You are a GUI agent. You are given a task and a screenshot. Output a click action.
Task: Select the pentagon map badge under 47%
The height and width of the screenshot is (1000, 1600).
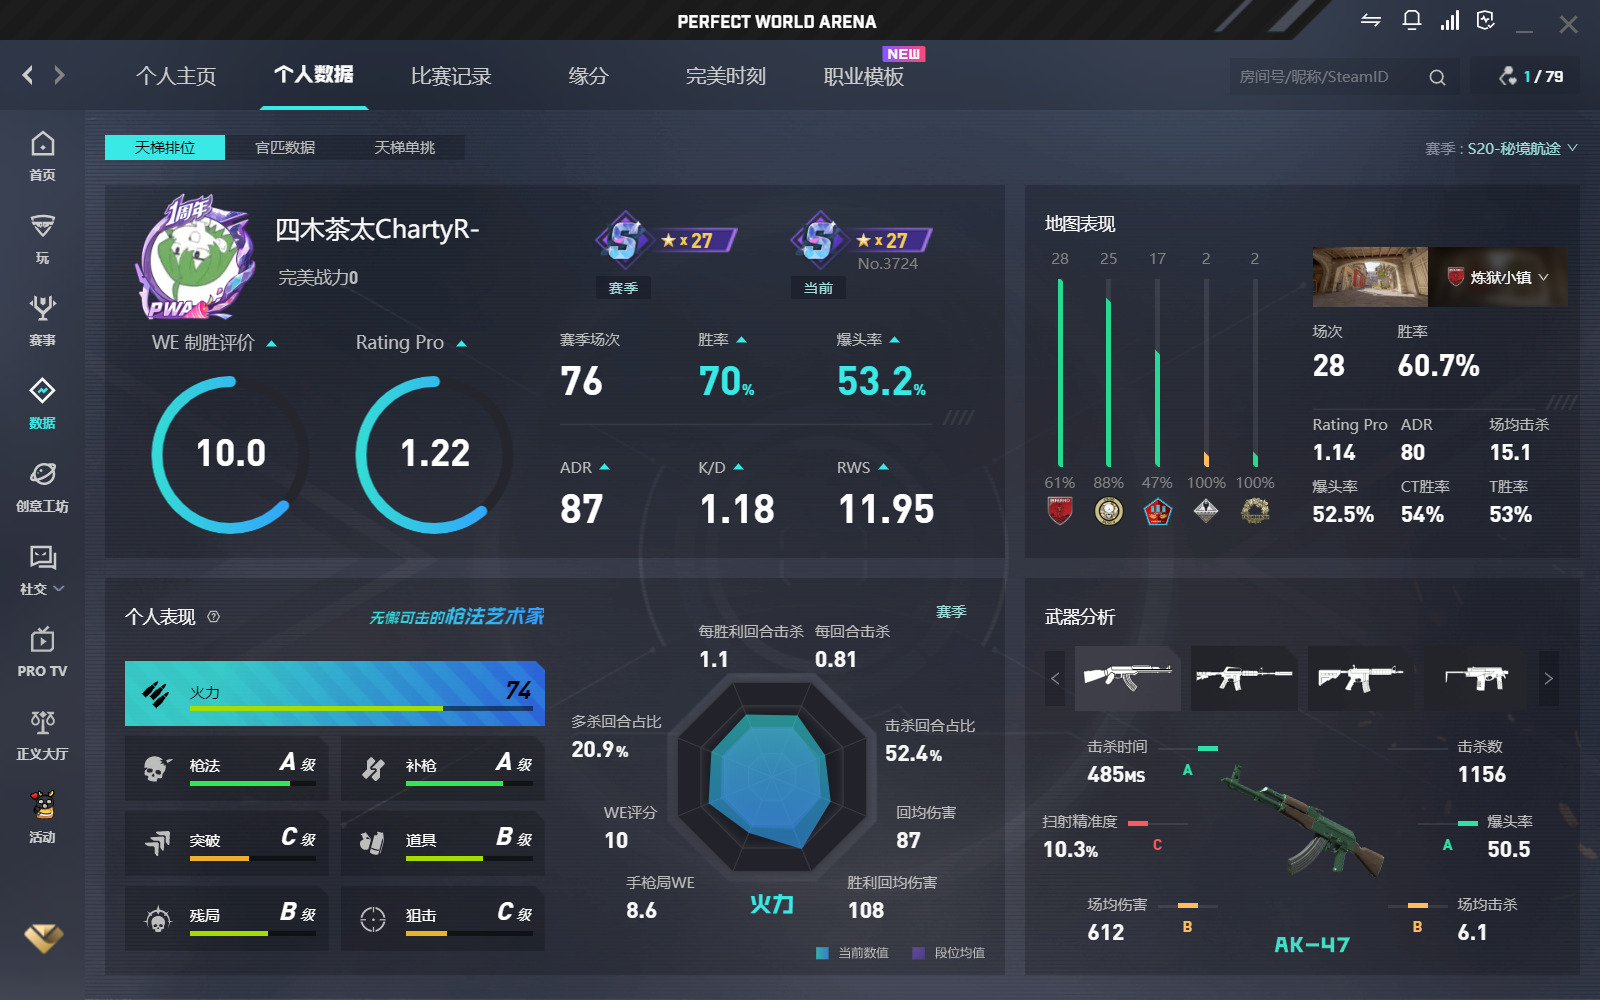(x=1157, y=511)
